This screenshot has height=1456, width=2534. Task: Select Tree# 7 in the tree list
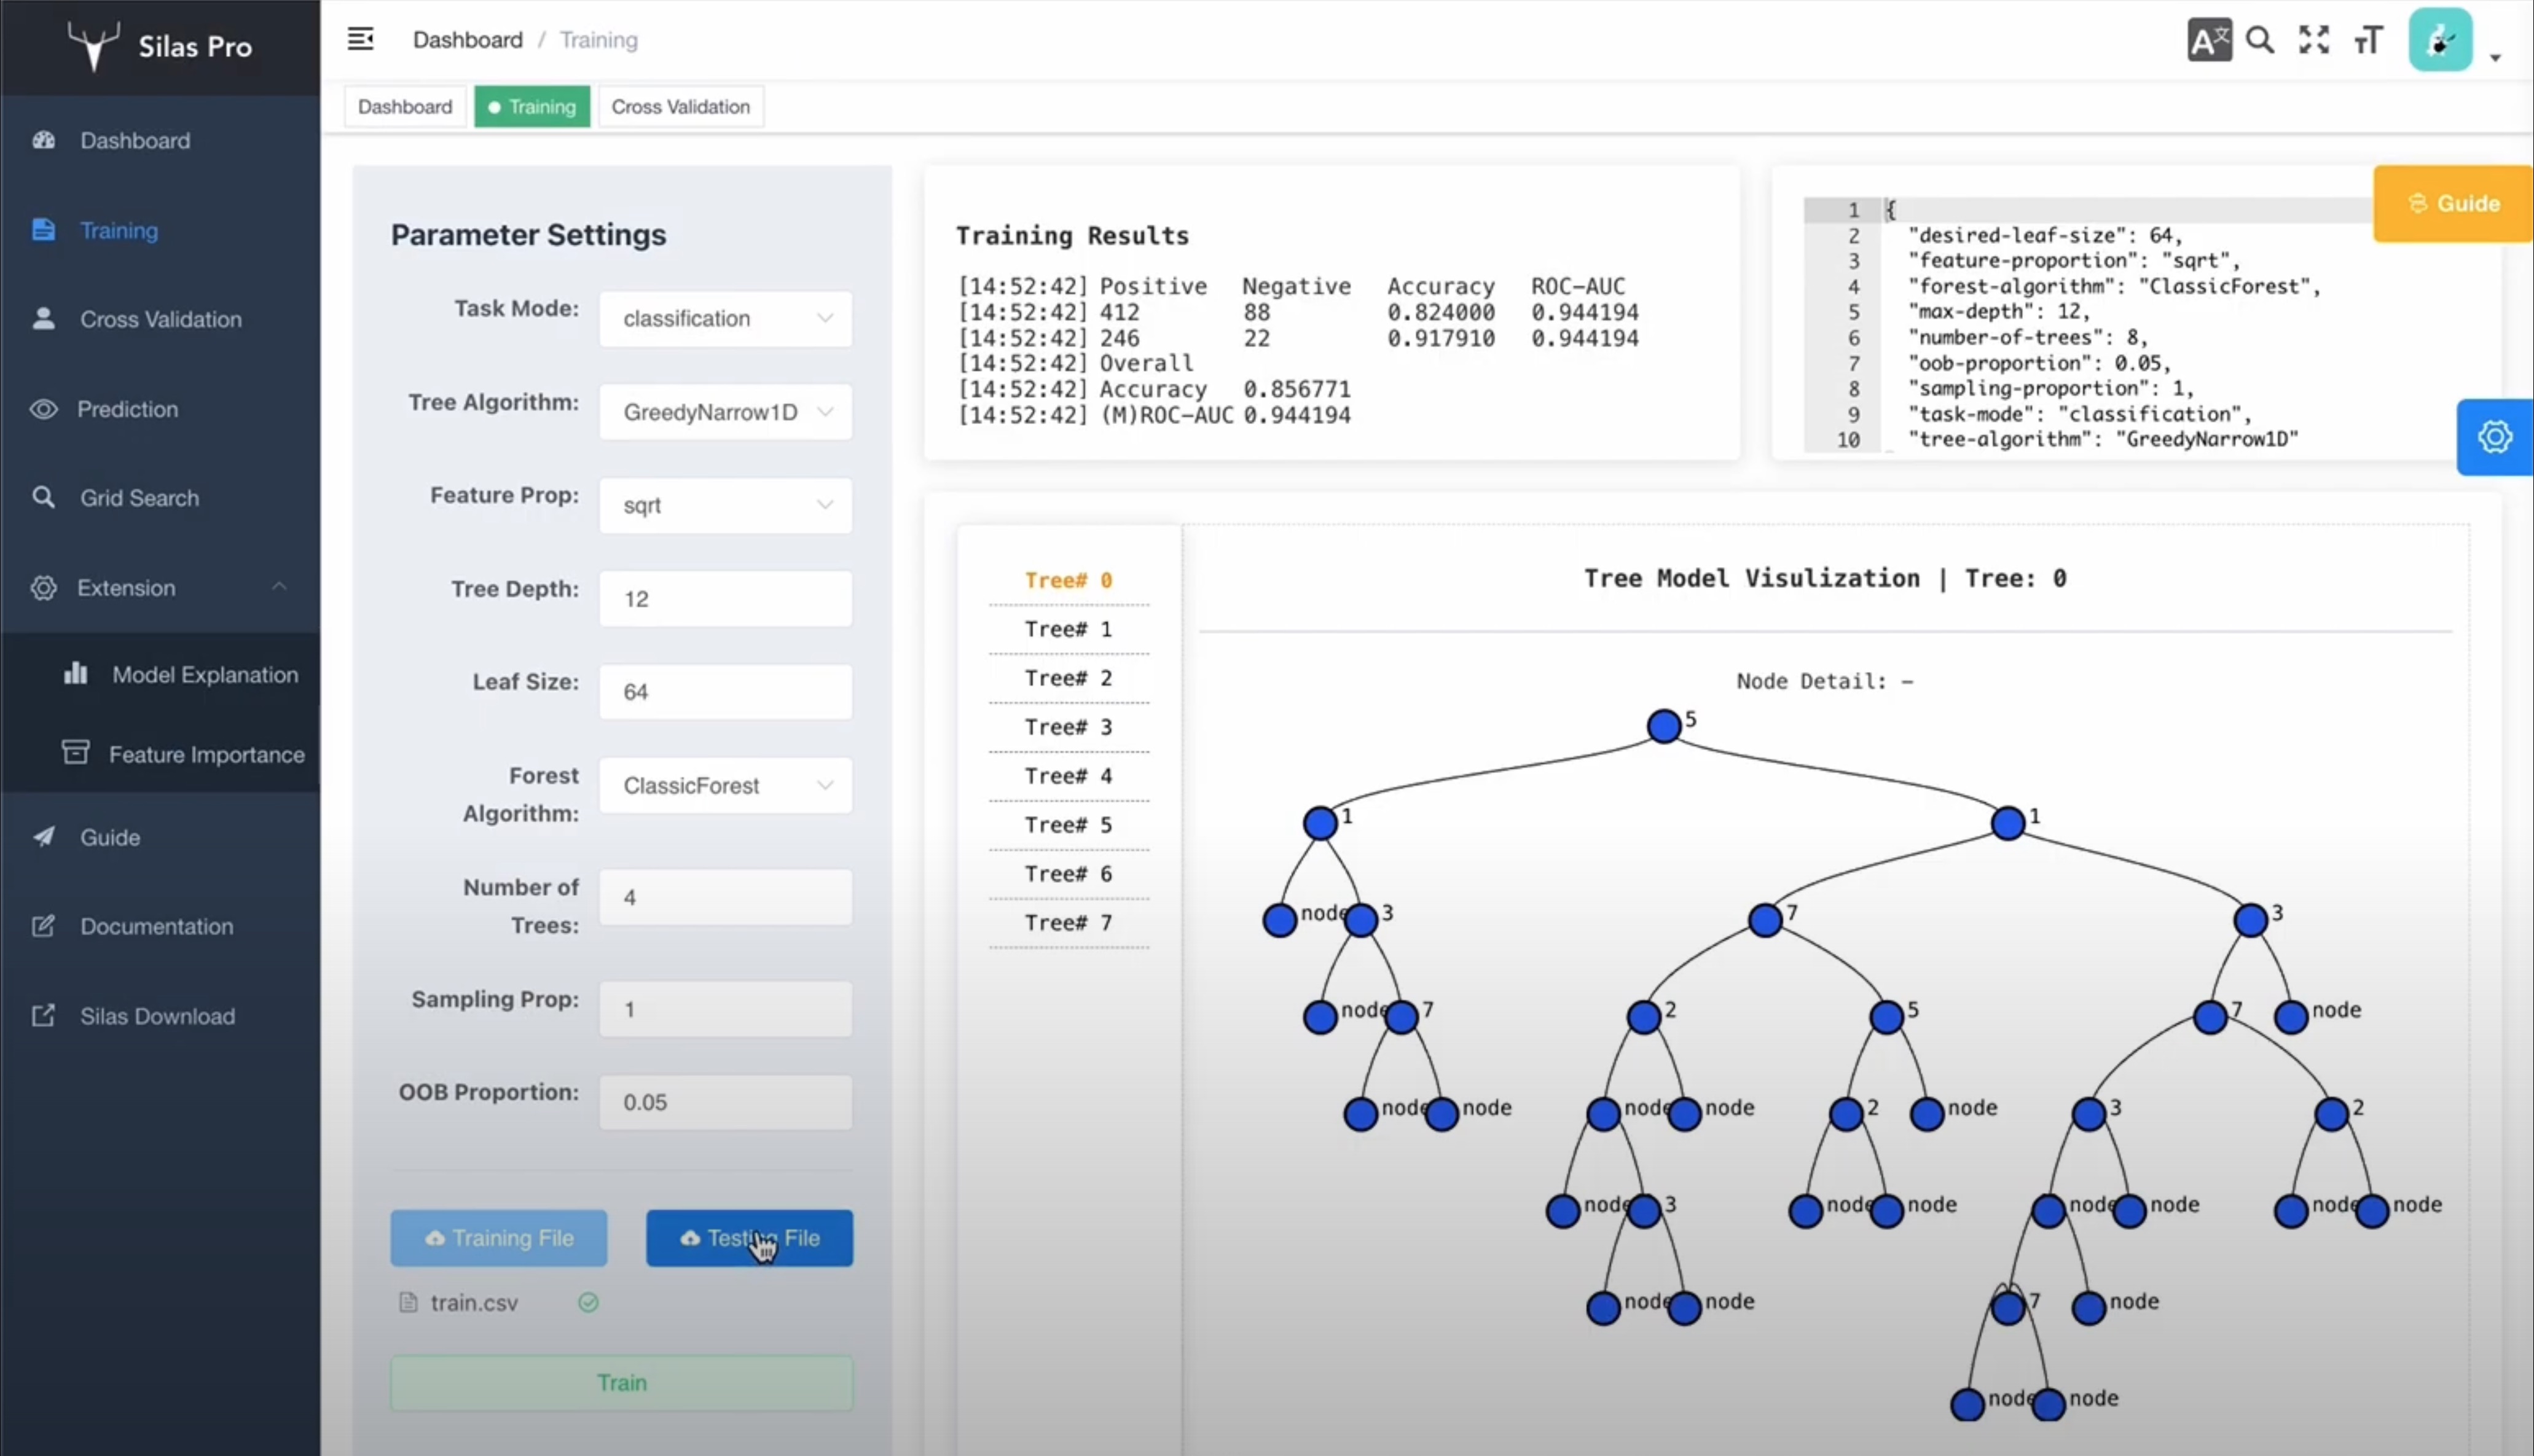point(1068,923)
